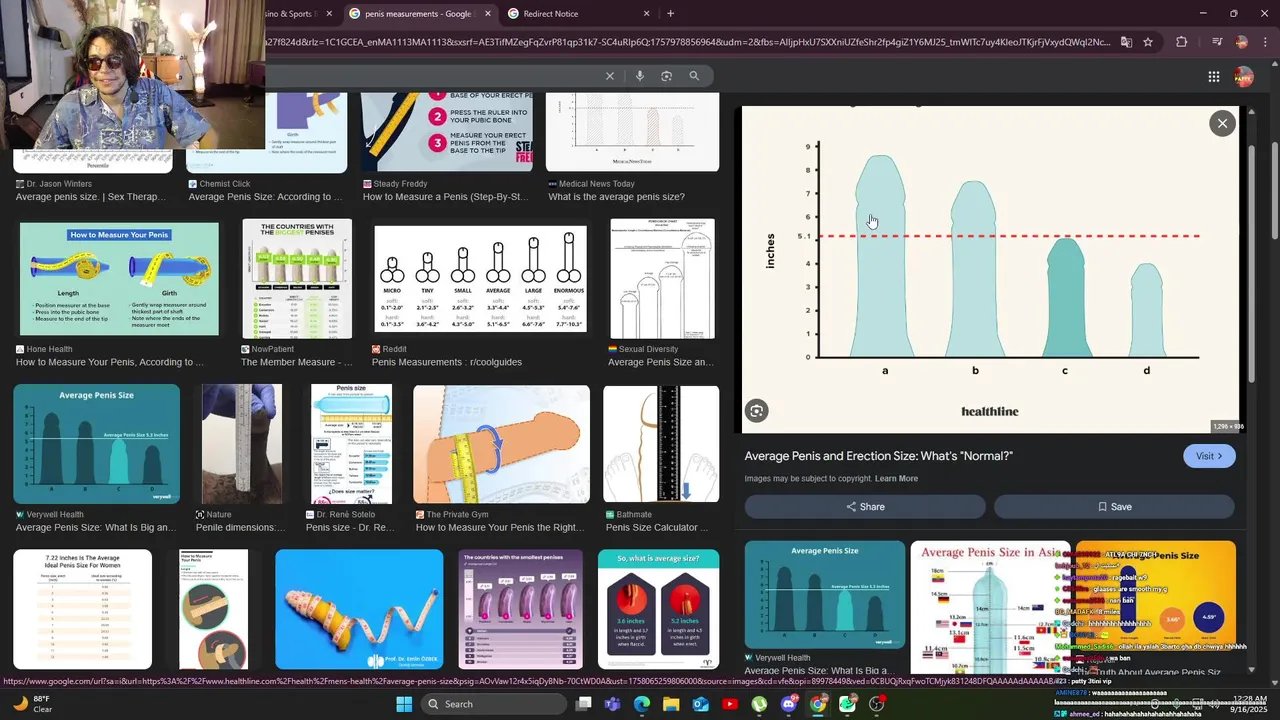Image resolution: width=1280 pixels, height=720 pixels.
Task: Open 7.22 Inches ideal size table thumbnail
Action: pyautogui.click(x=83, y=609)
